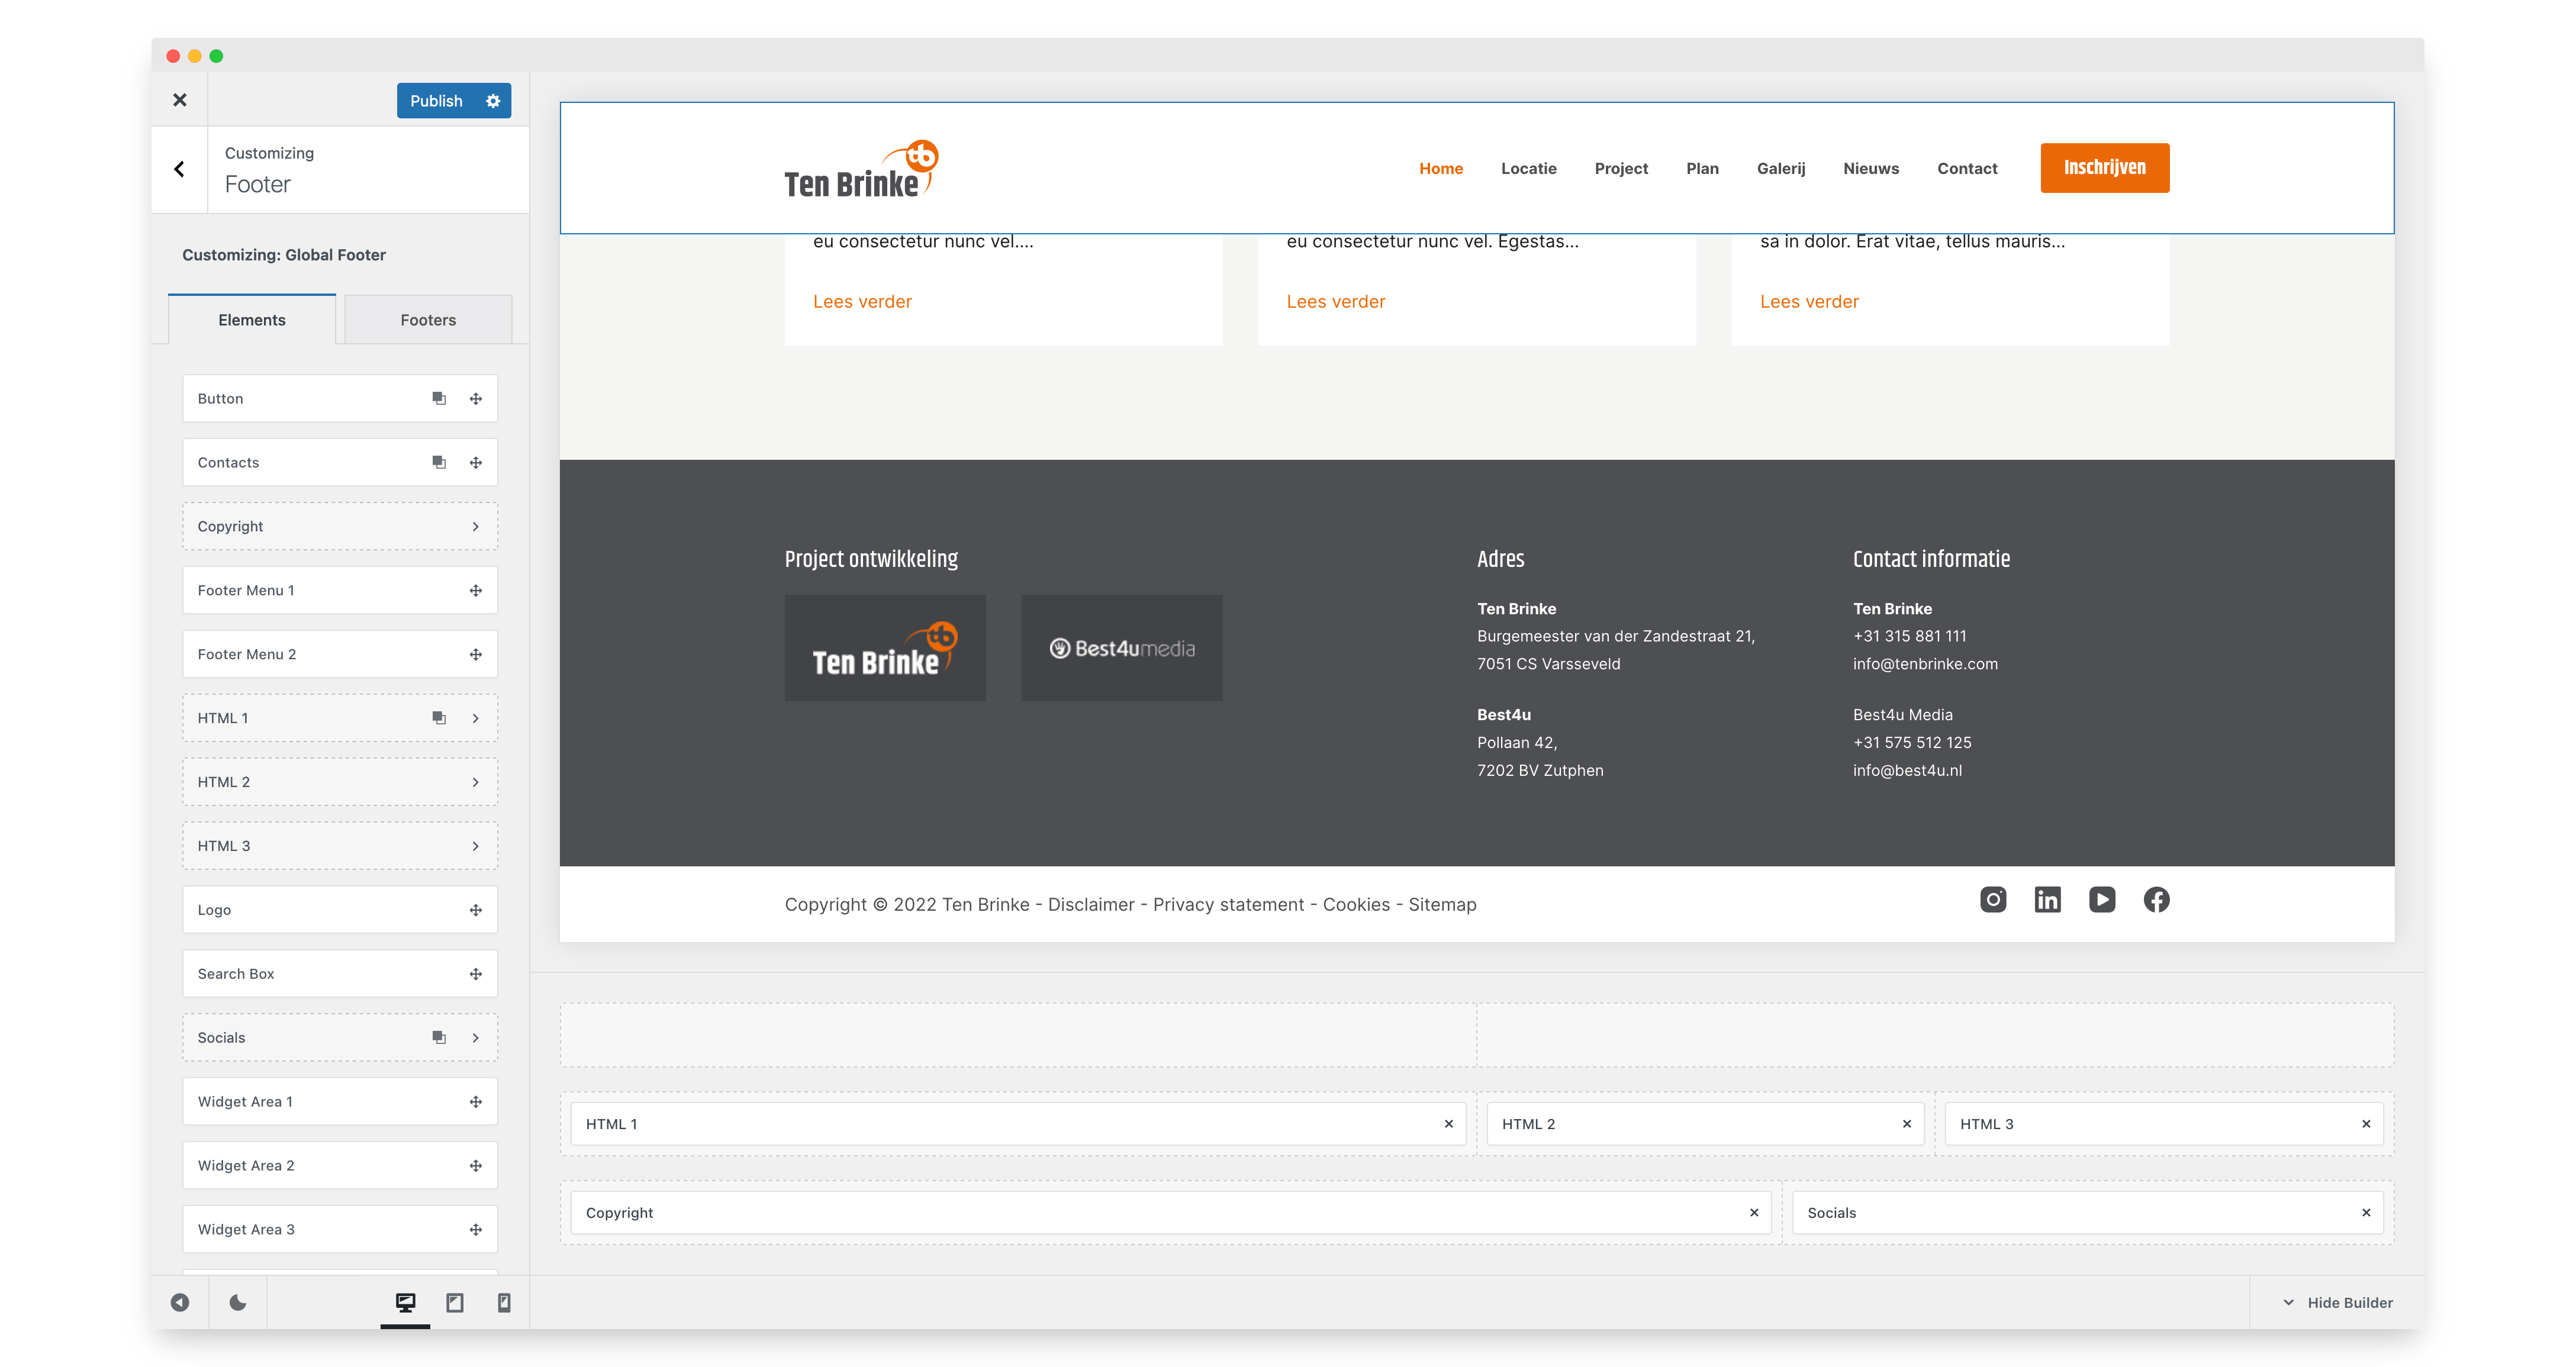Switch to the mobile preview device icon
This screenshot has width=2576, height=1367.
[x=504, y=1302]
